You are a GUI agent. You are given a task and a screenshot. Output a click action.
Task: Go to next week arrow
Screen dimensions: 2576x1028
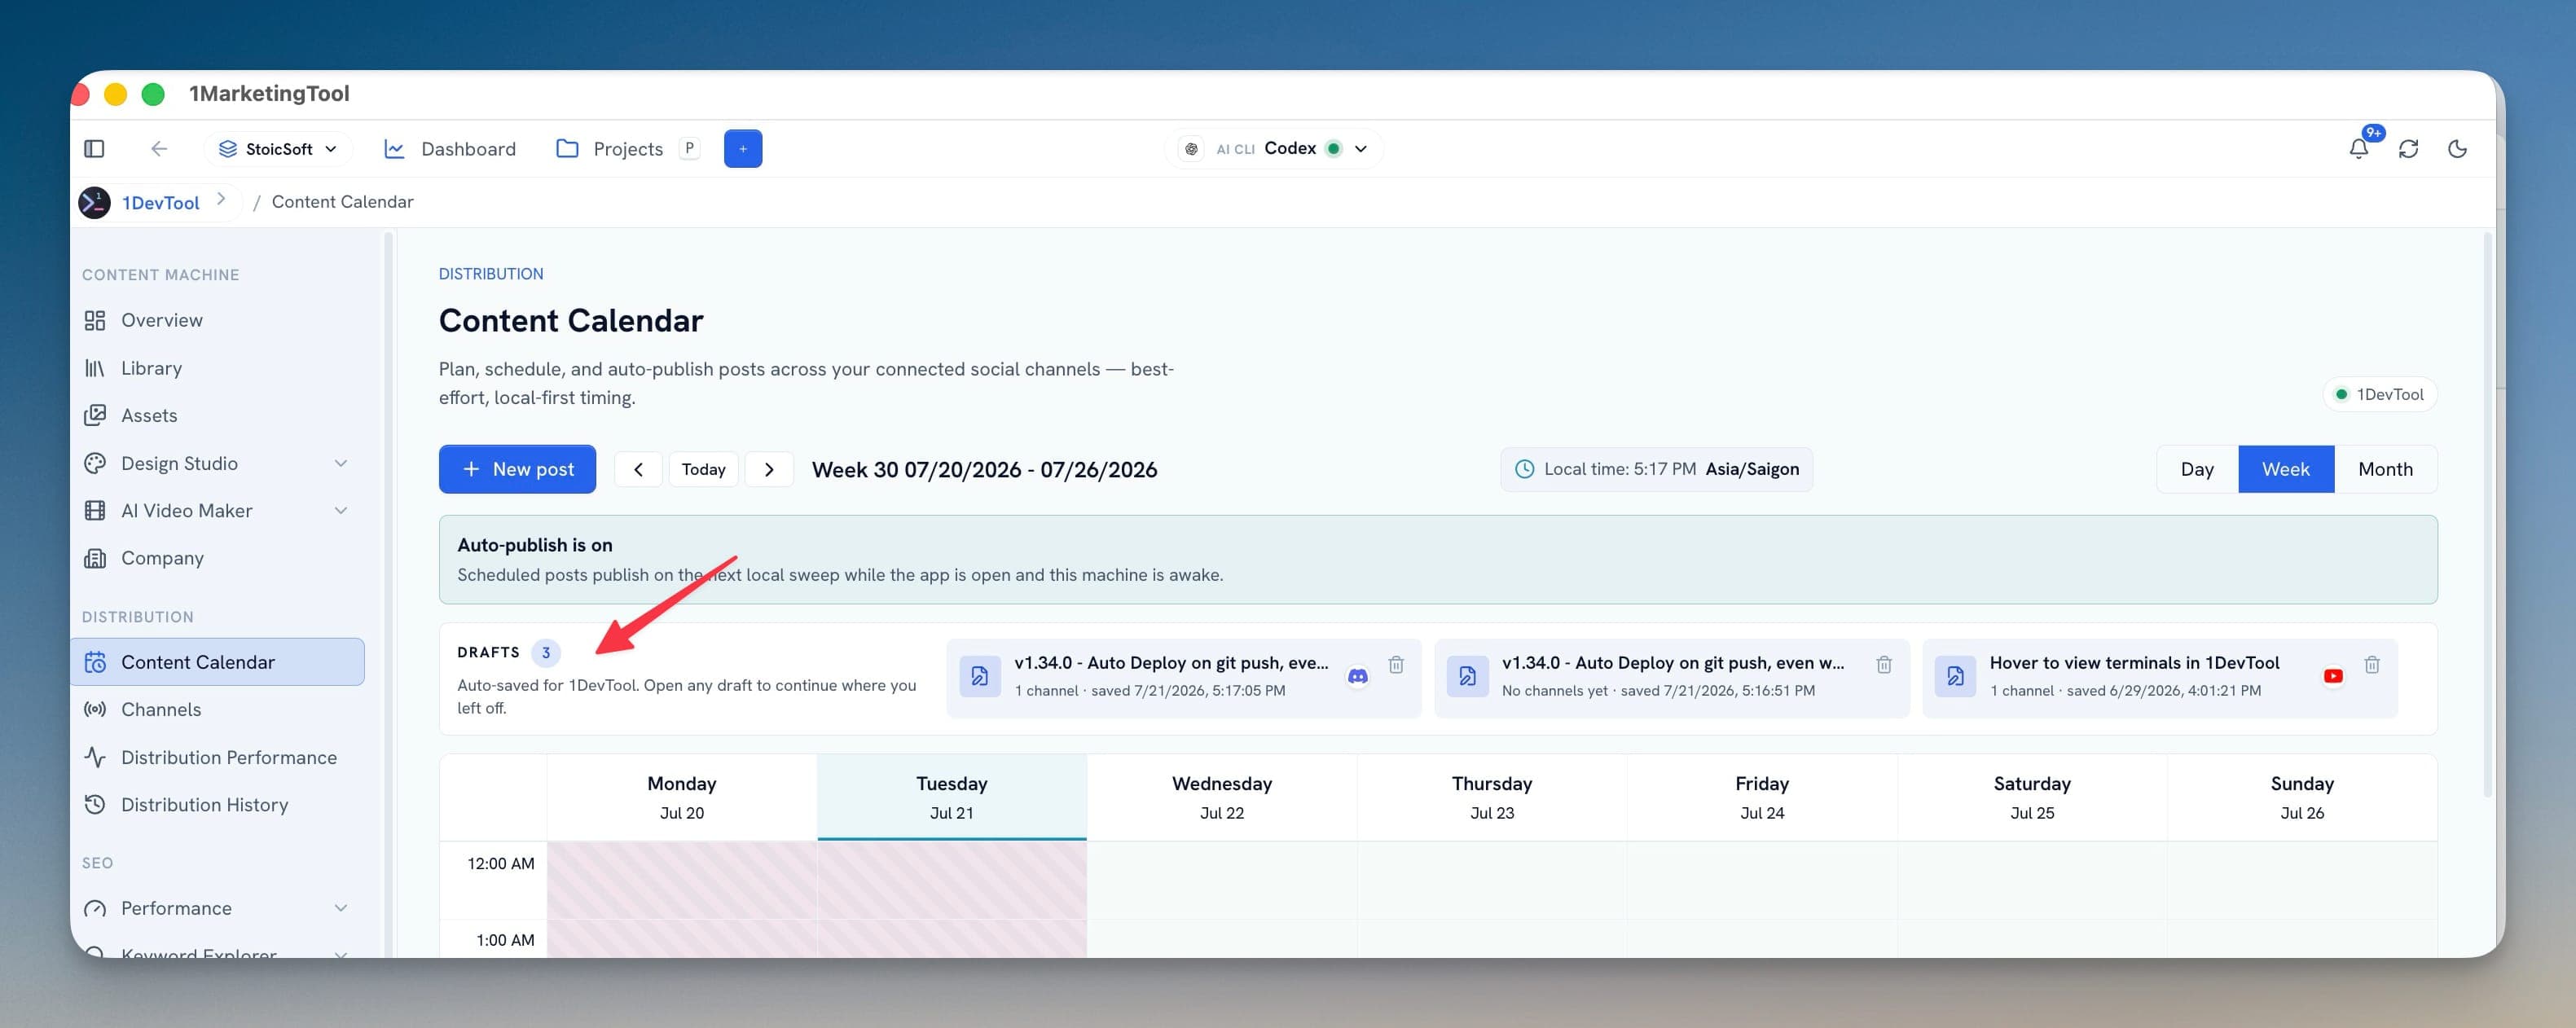pos(769,469)
